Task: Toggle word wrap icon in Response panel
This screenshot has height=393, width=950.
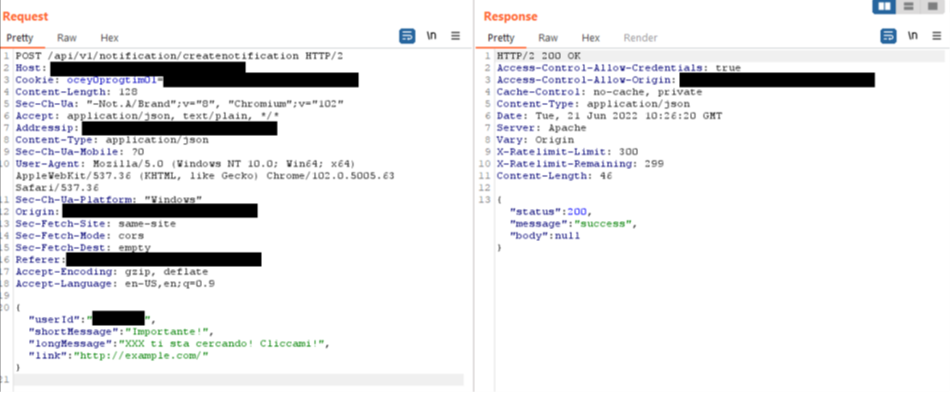Action: point(888,36)
